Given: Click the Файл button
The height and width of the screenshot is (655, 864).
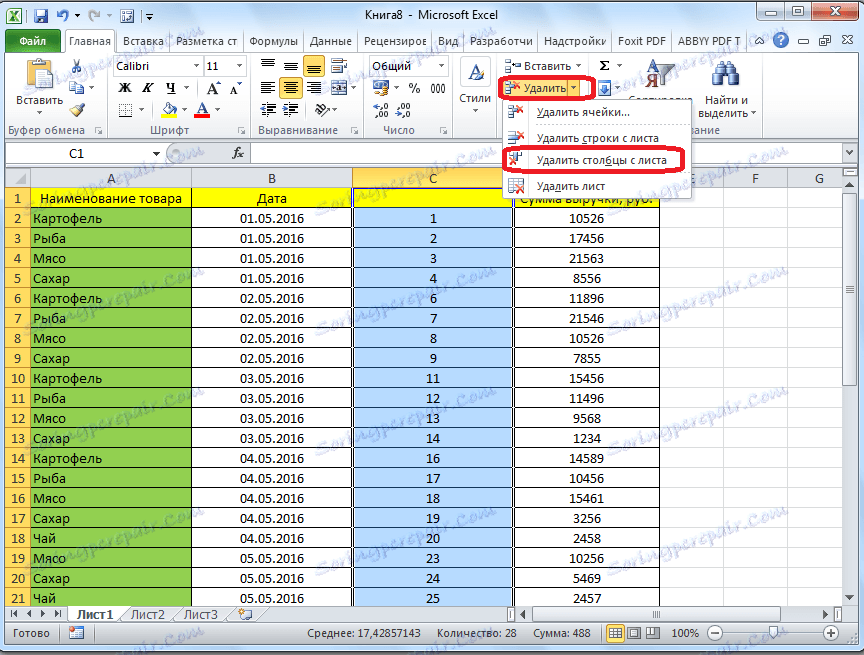Looking at the screenshot, I should pos(33,41).
